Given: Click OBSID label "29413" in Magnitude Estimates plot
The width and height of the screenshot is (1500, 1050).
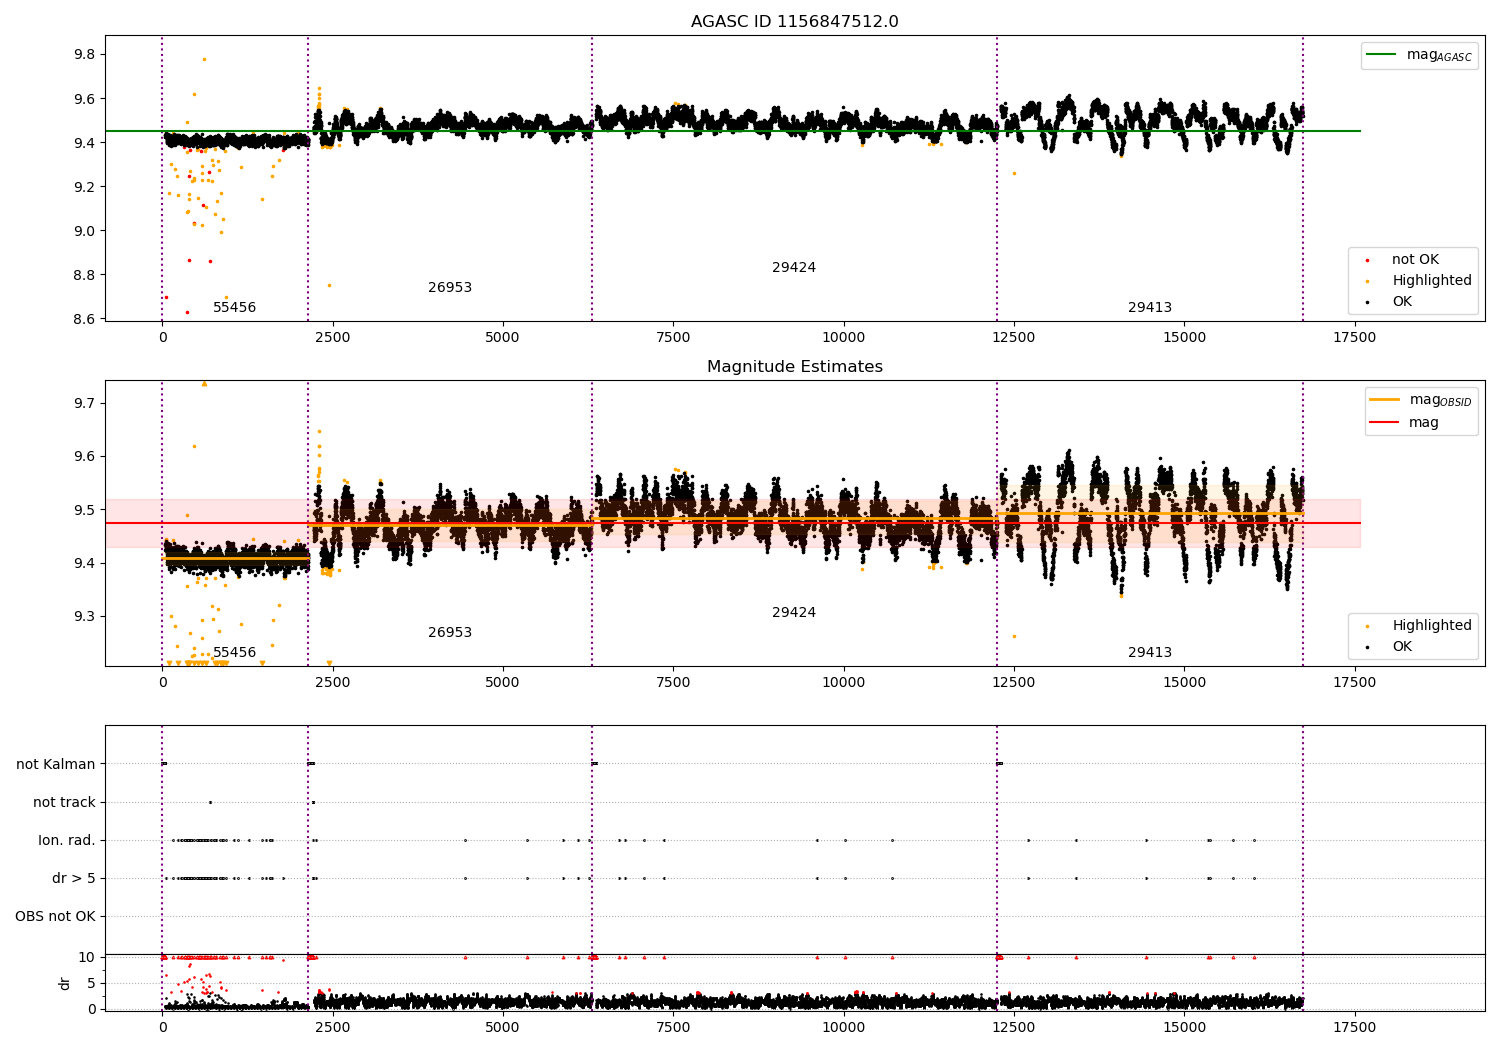Looking at the screenshot, I should [1150, 653].
